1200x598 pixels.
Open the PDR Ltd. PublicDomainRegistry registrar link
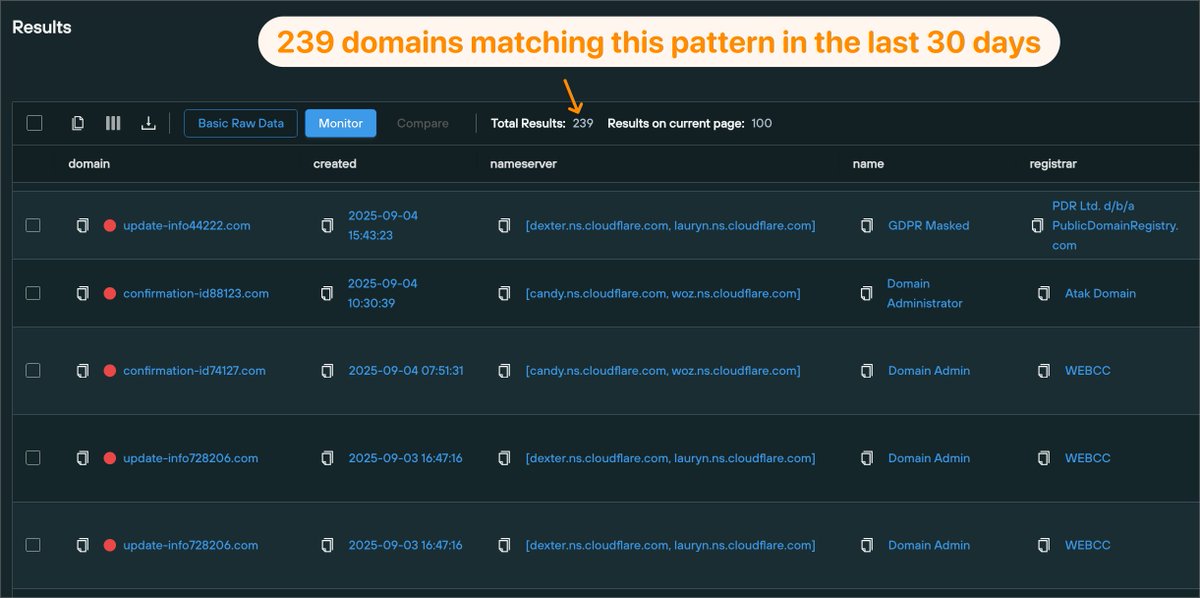1113,225
